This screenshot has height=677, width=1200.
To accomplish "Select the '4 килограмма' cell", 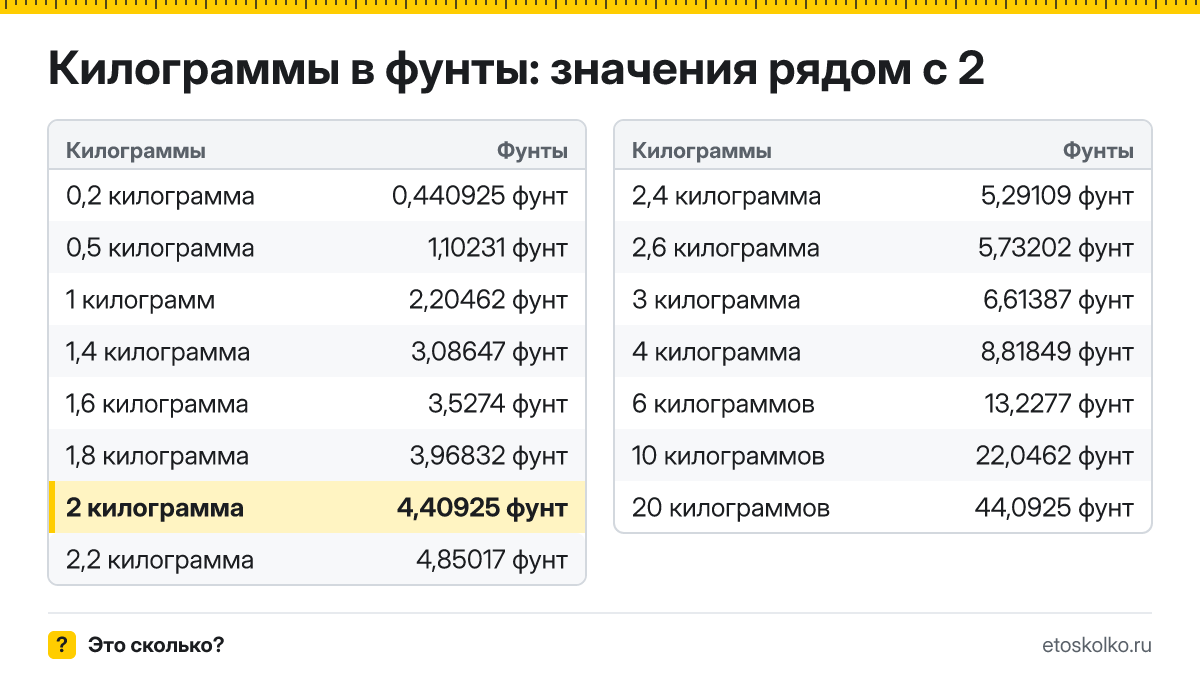I will (717, 352).
